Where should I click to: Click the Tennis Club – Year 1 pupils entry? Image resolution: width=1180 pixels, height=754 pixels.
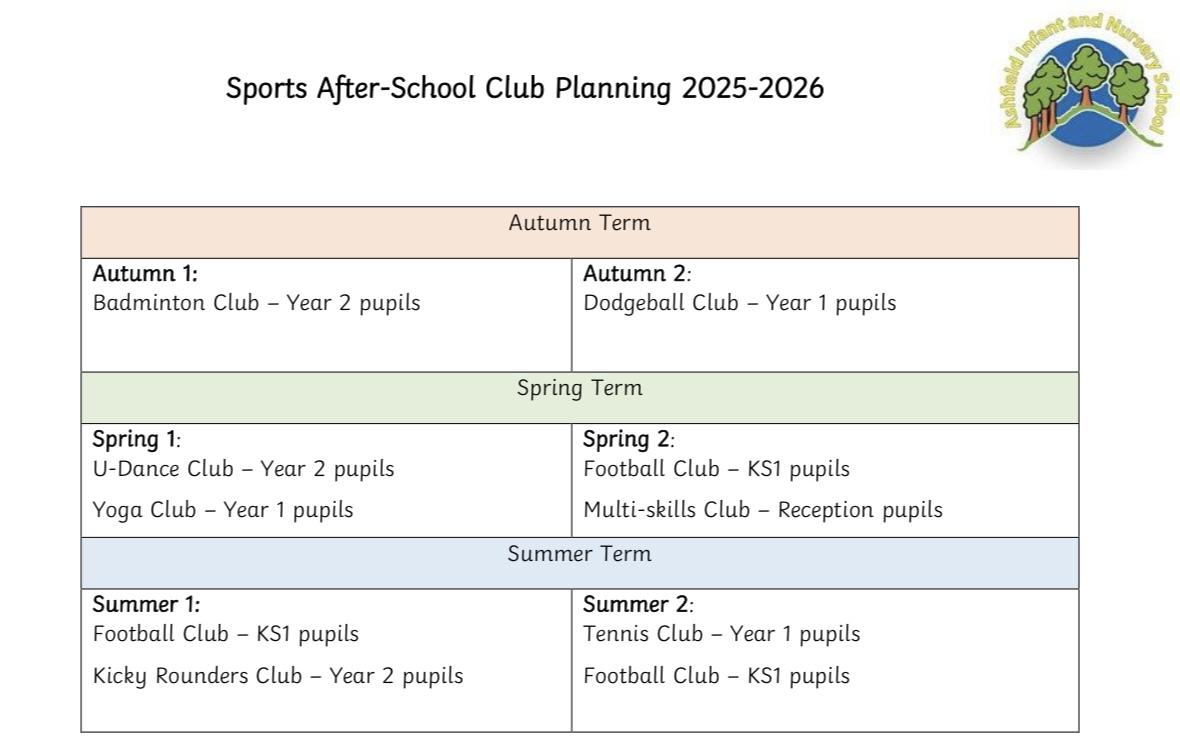722,634
